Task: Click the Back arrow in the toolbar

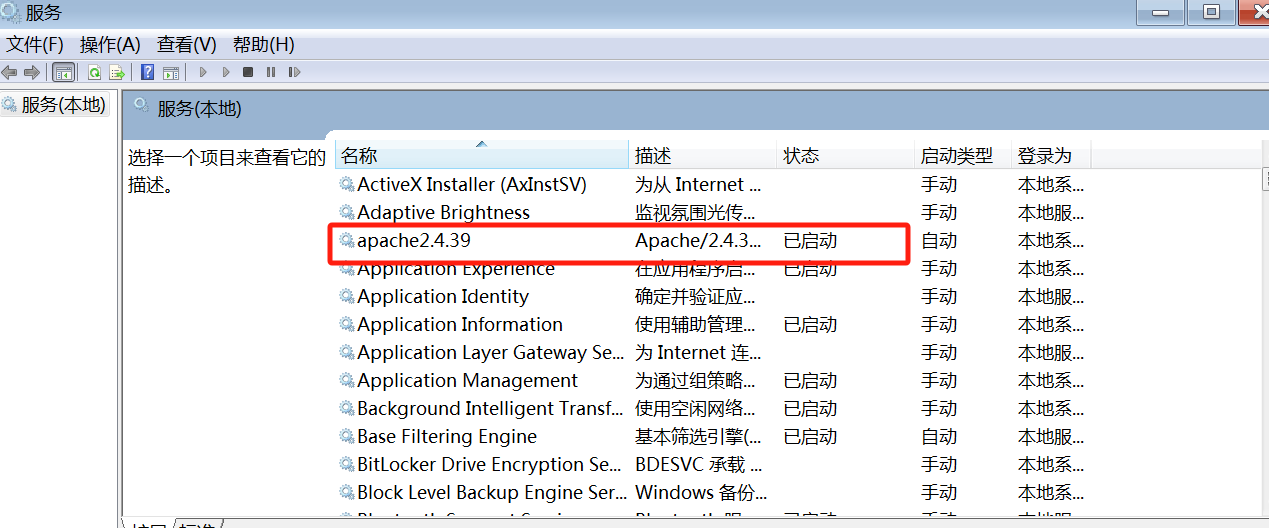Action: pyautogui.click(x=9, y=72)
